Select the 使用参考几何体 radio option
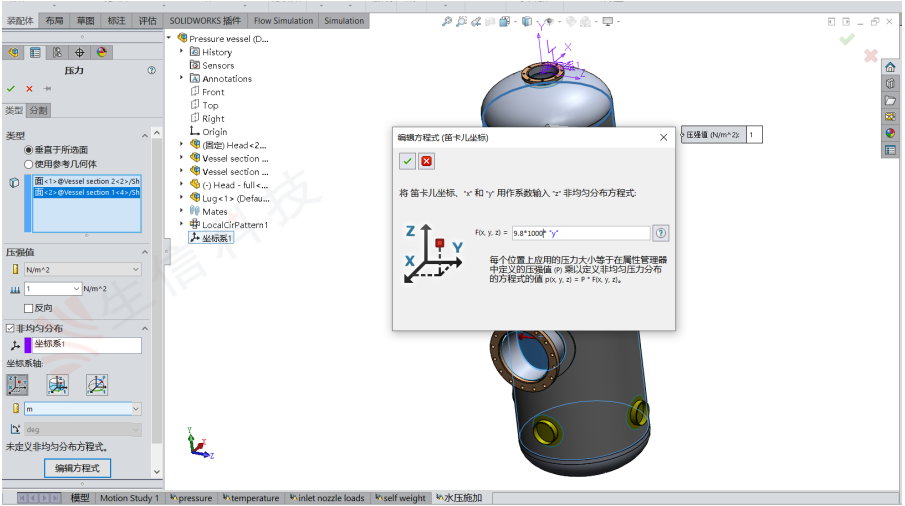 pyautogui.click(x=28, y=163)
